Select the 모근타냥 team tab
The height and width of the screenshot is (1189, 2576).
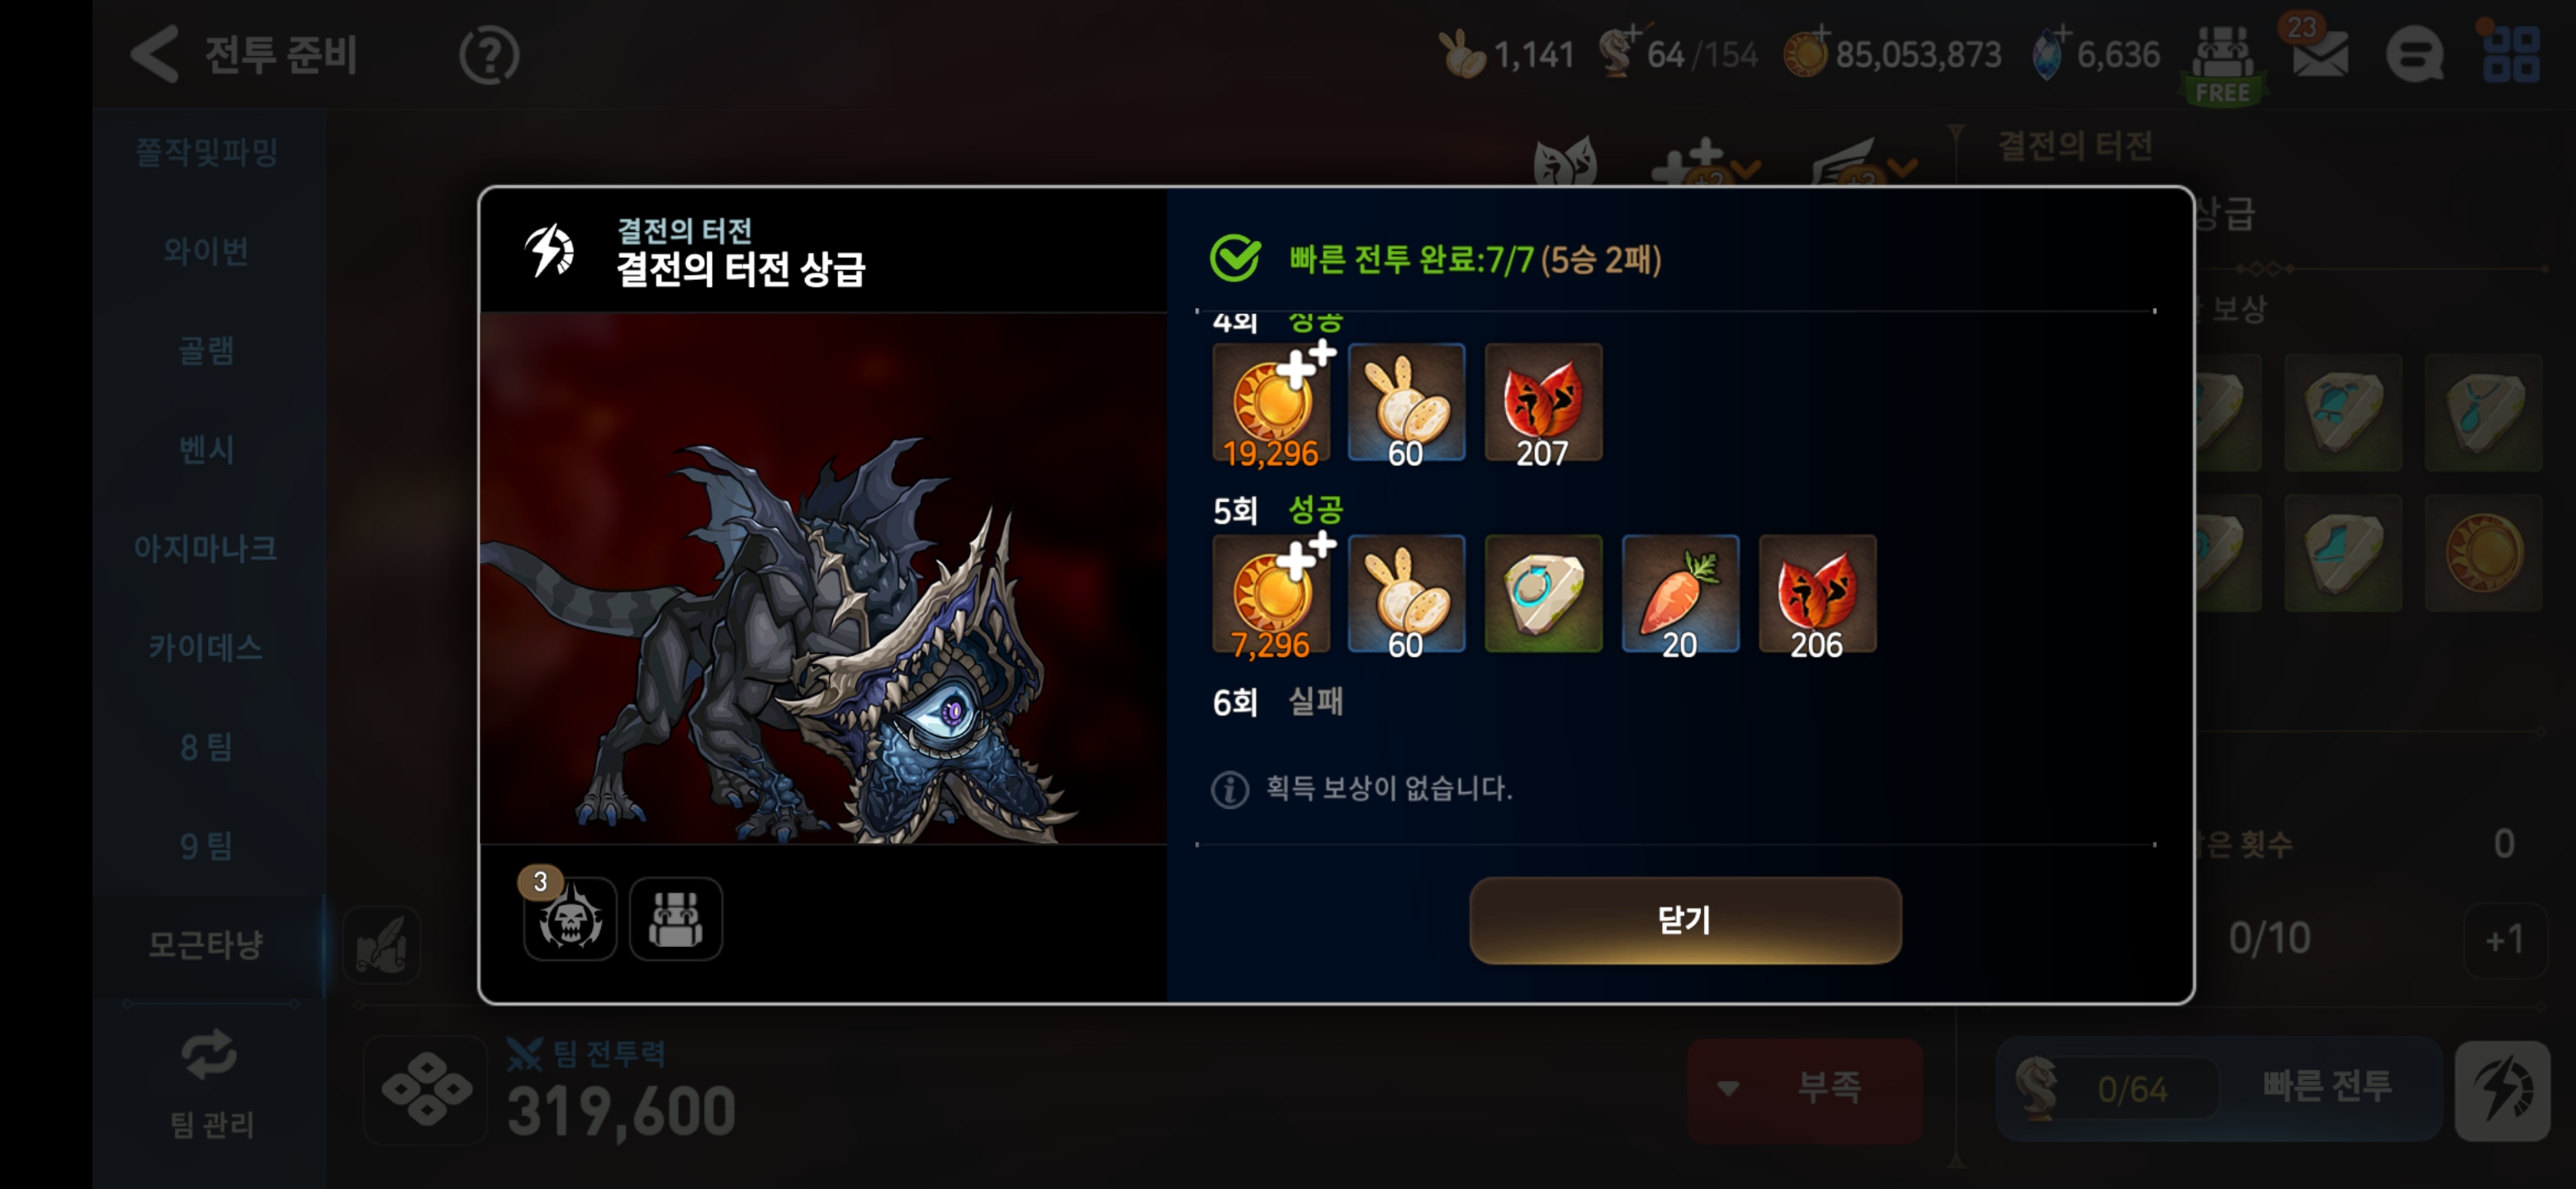pyautogui.click(x=206, y=943)
